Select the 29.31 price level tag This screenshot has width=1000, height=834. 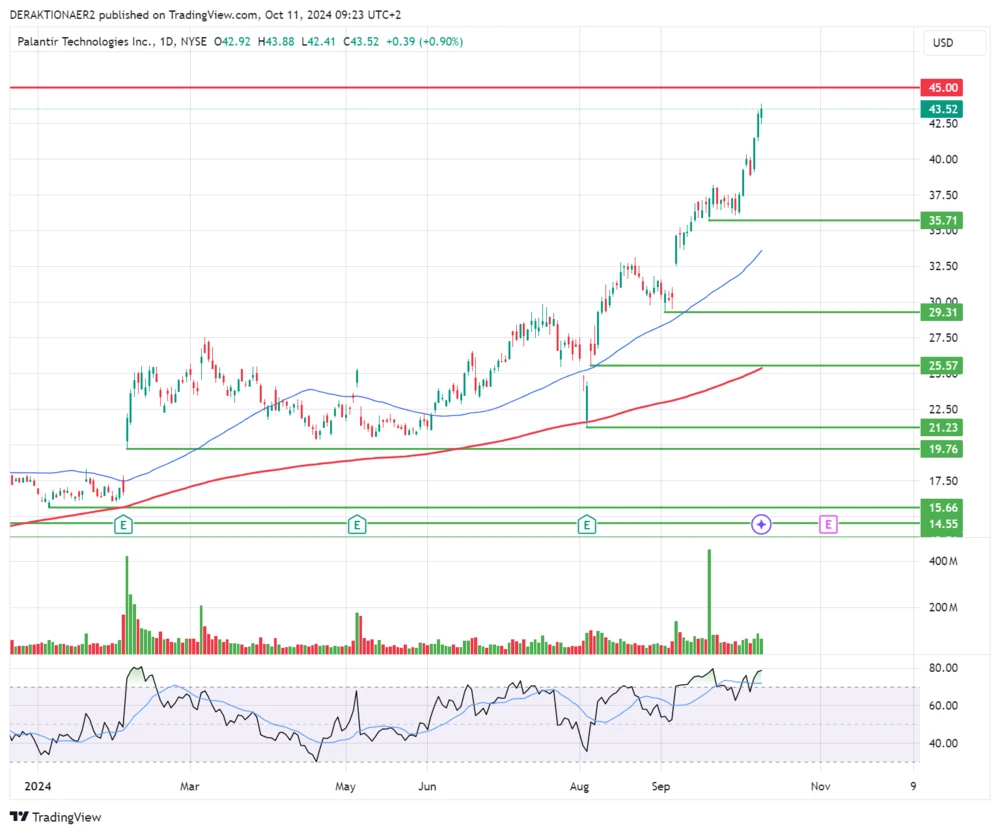[x=942, y=313]
